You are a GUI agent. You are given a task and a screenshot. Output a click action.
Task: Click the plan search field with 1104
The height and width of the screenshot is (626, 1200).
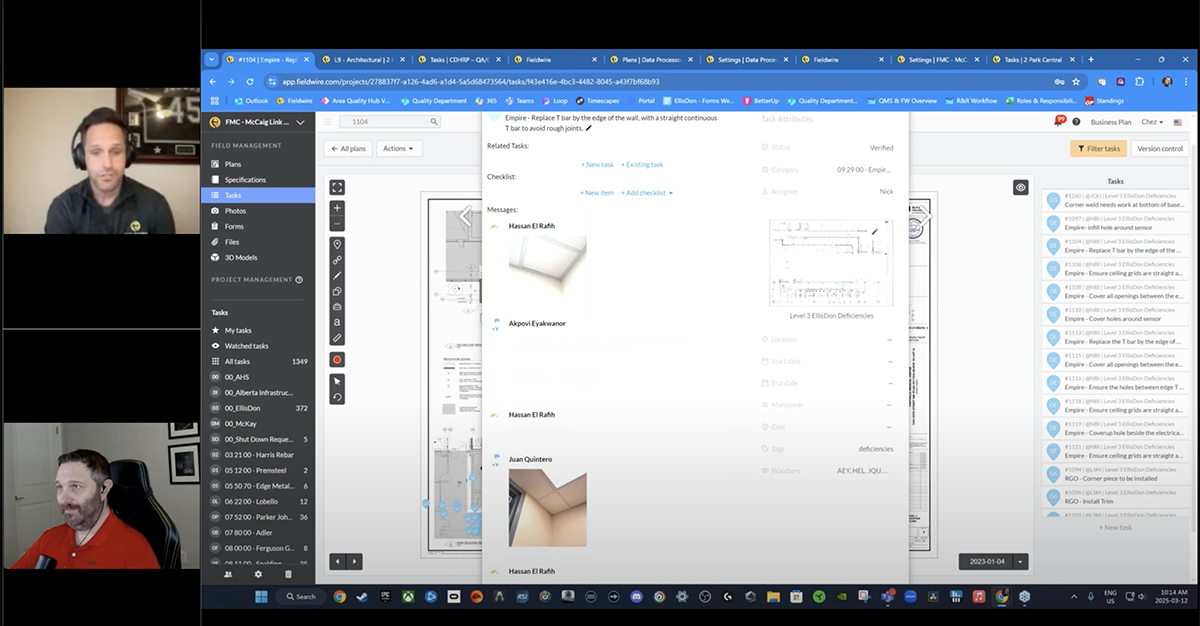click(x=391, y=121)
